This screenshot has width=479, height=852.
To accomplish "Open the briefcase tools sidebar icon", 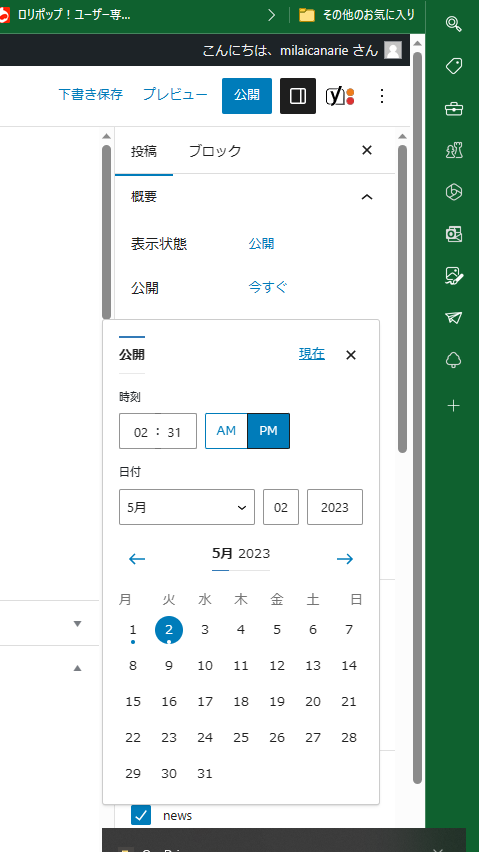I will click(x=453, y=109).
